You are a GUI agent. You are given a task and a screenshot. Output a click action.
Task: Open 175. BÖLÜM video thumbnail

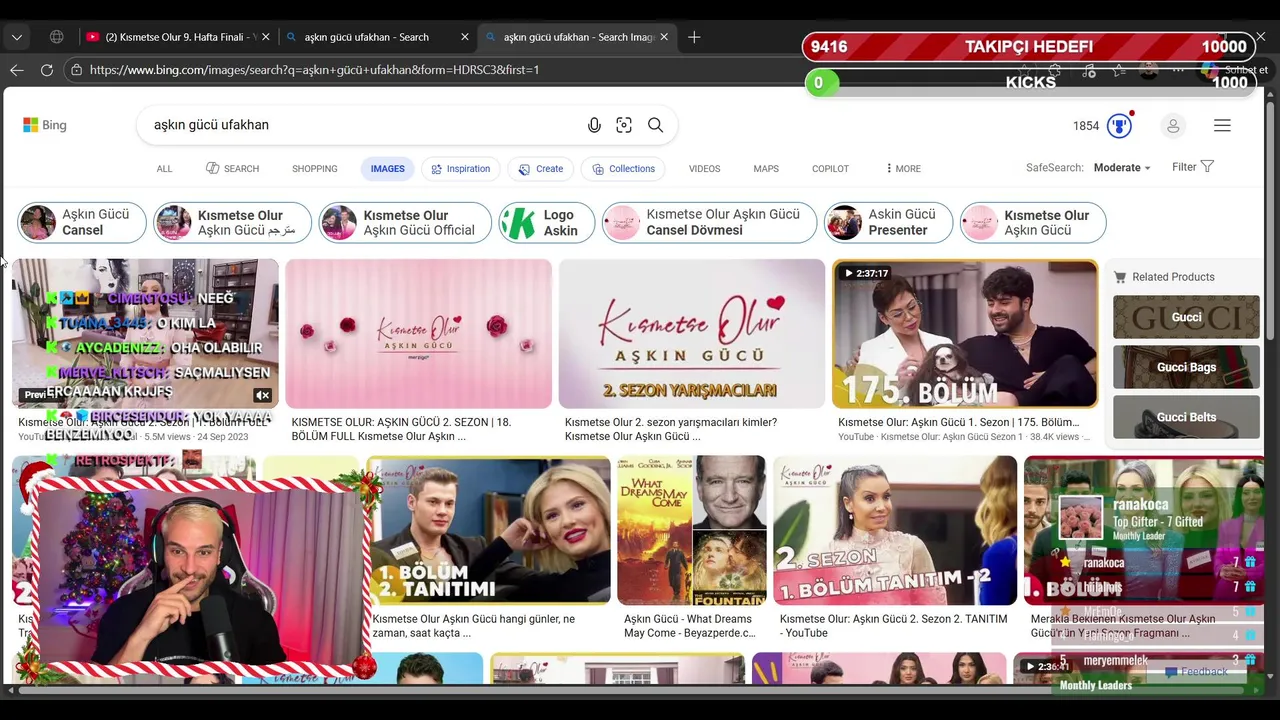[964, 333]
